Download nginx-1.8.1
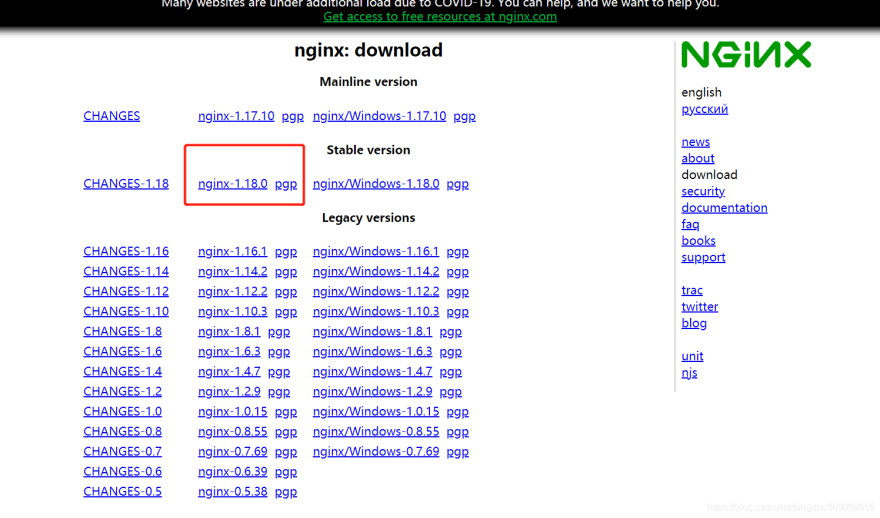880x518 pixels. (230, 332)
